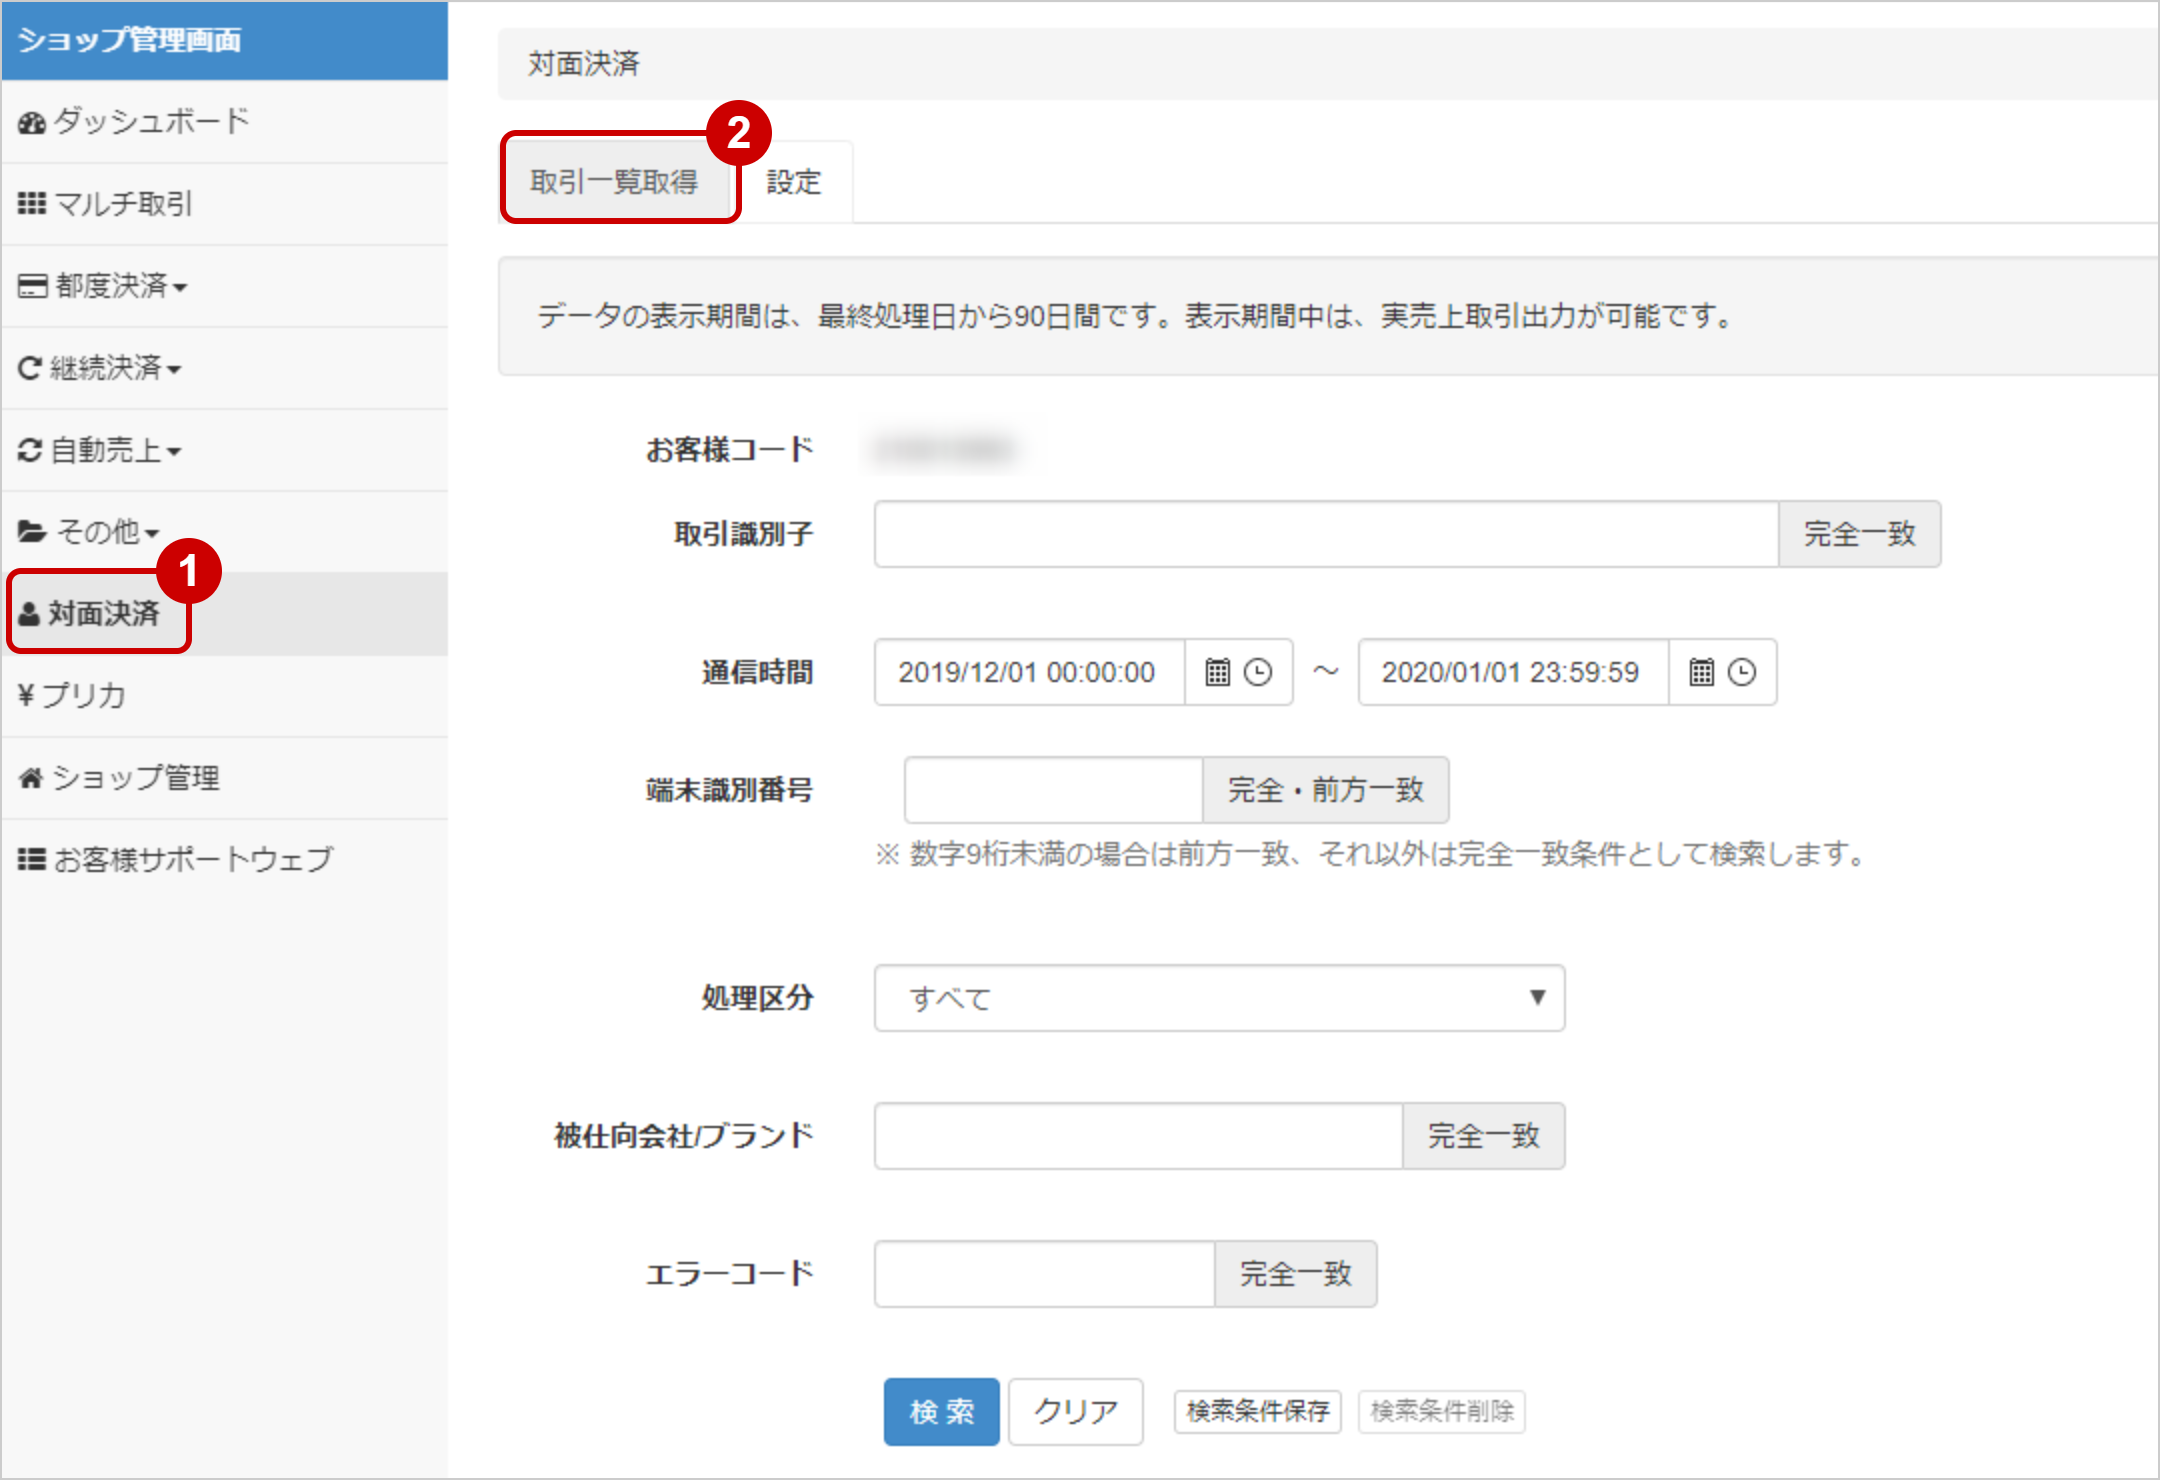Click the 被仕向会社/ブランド input field
Image resolution: width=2160 pixels, height=1480 pixels.
pos(1138,1136)
